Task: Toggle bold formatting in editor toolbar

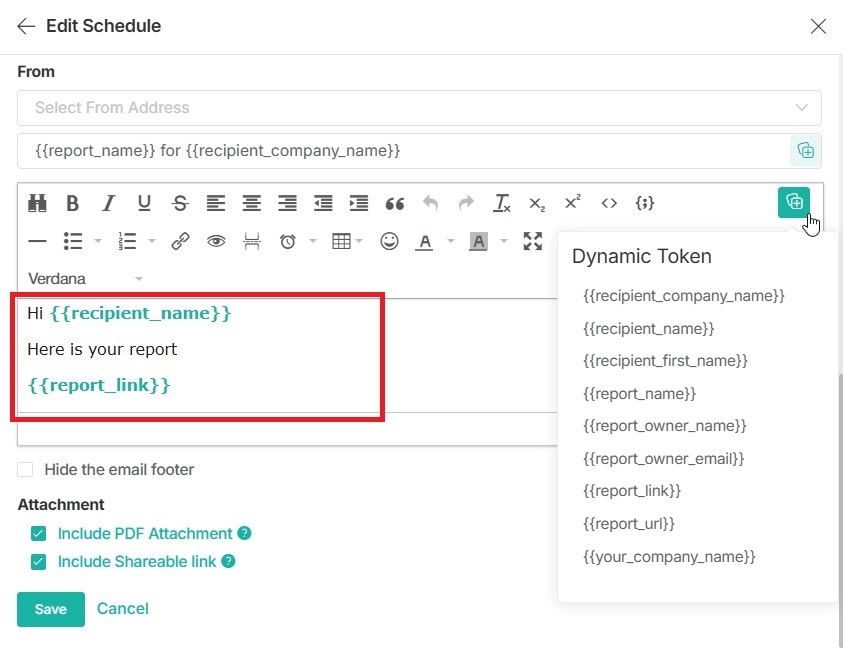Action: tap(72, 203)
